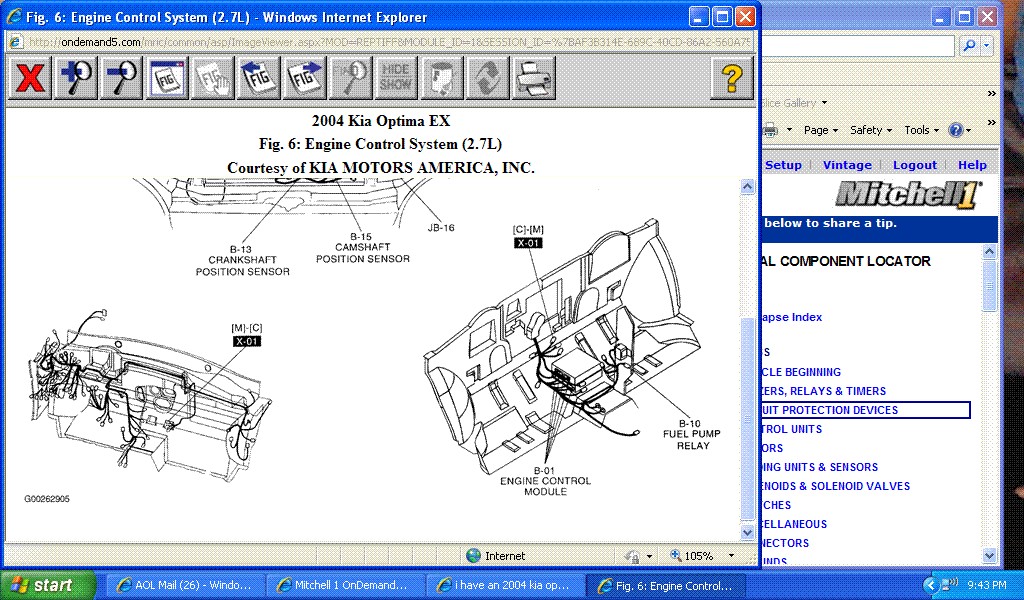Select the SENDING UNITS & SENSORS index entry
Screen dimensions: 1024x600
pyautogui.click(x=820, y=467)
